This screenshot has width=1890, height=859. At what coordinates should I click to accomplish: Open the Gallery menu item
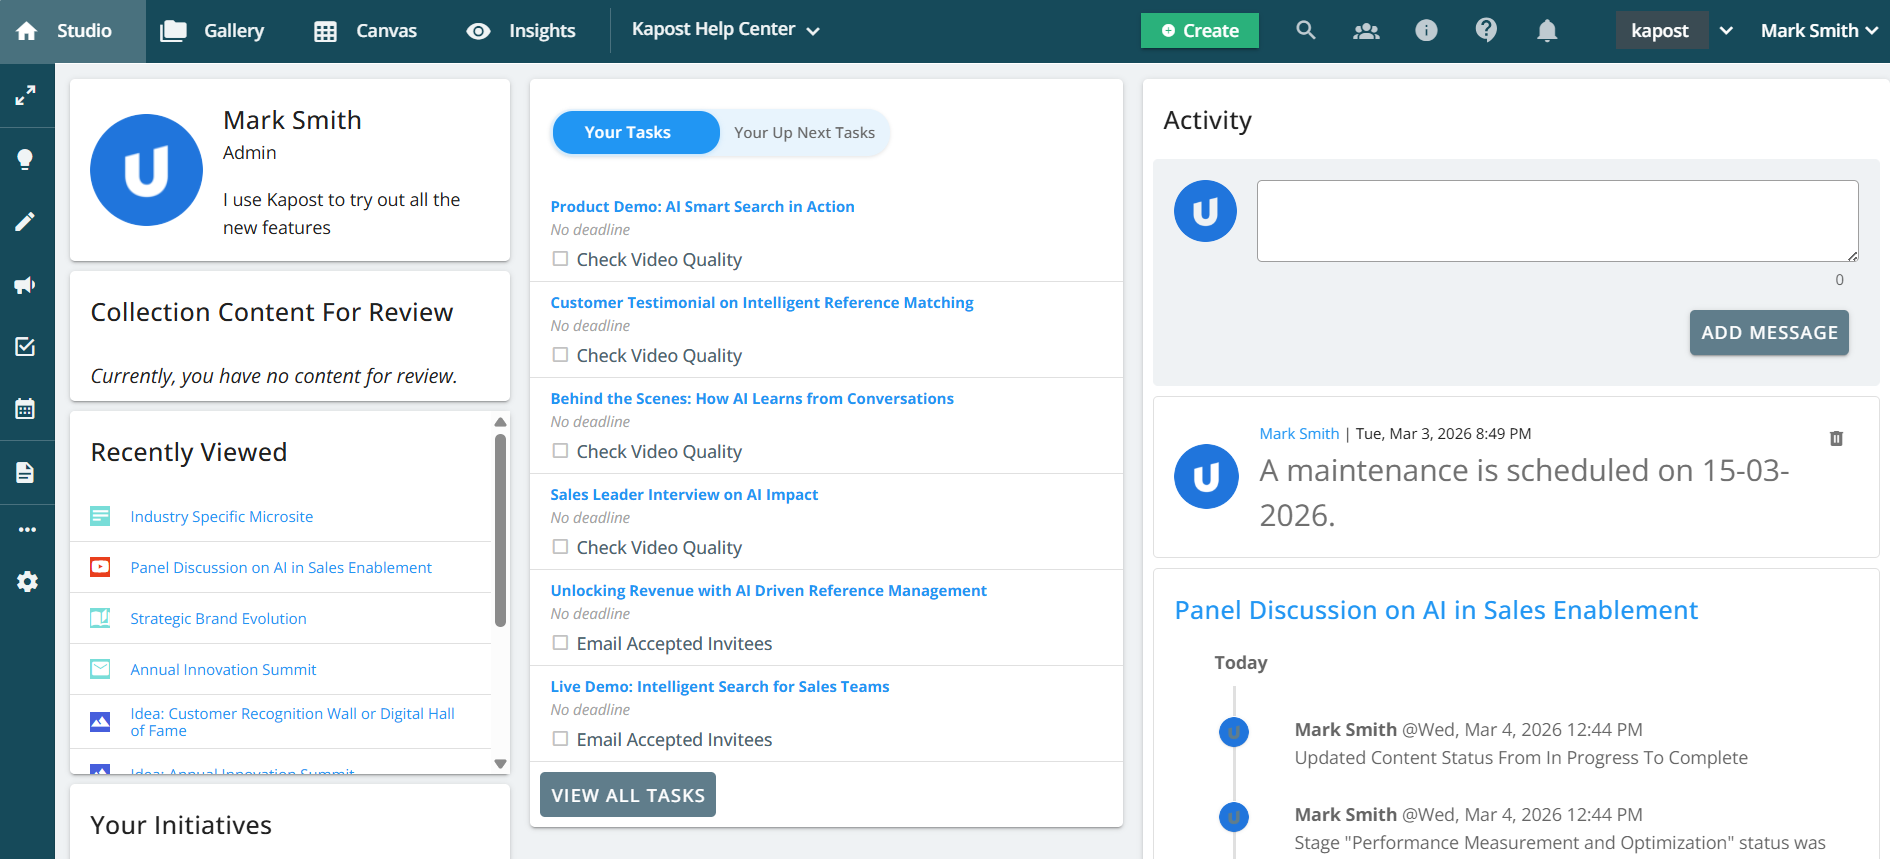pyautogui.click(x=213, y=31)
